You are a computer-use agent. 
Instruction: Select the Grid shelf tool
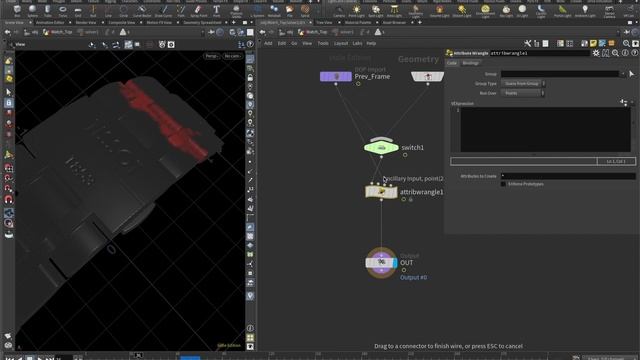click(78, 11)
